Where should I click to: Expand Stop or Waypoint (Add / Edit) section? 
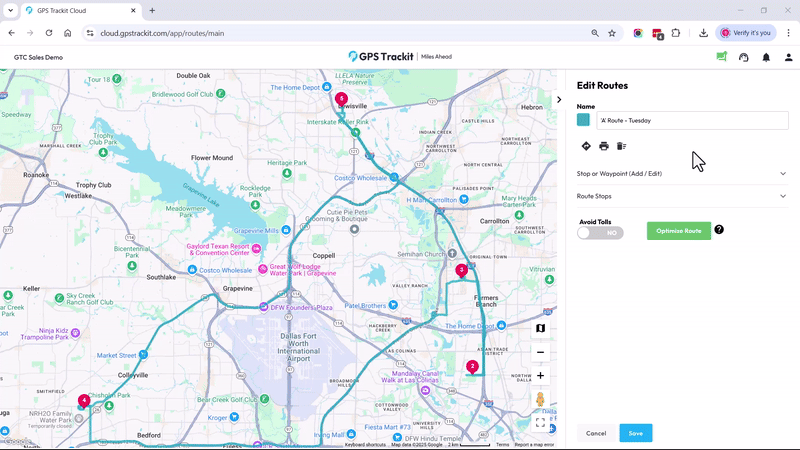682,173
